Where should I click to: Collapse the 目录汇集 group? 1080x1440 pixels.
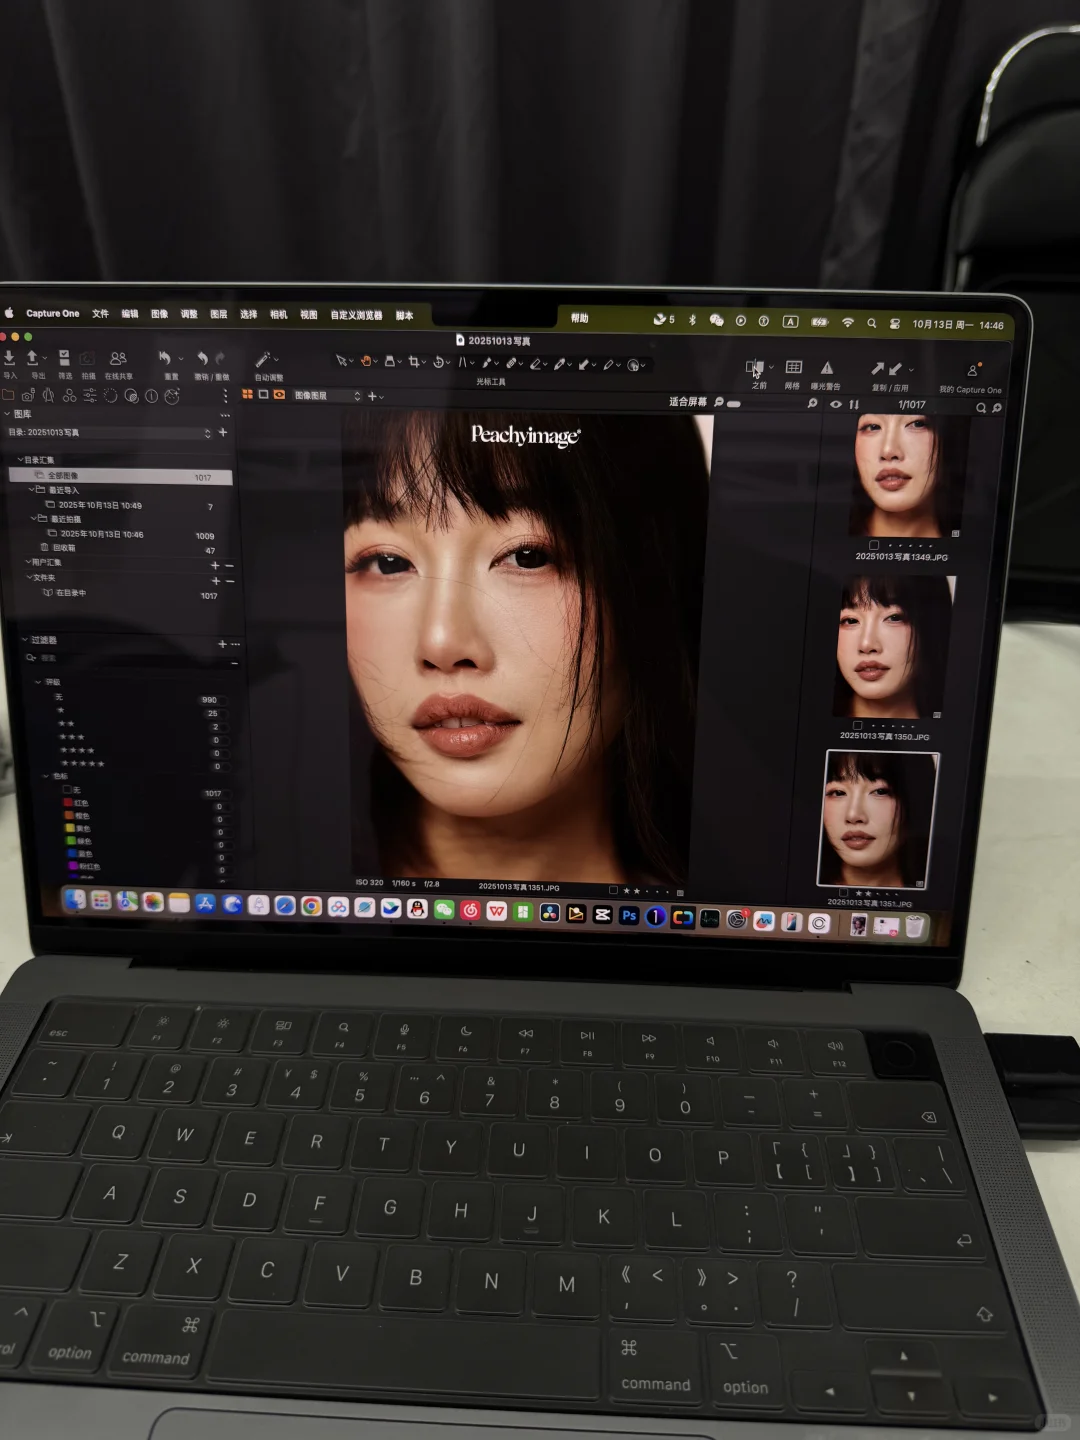20,460
